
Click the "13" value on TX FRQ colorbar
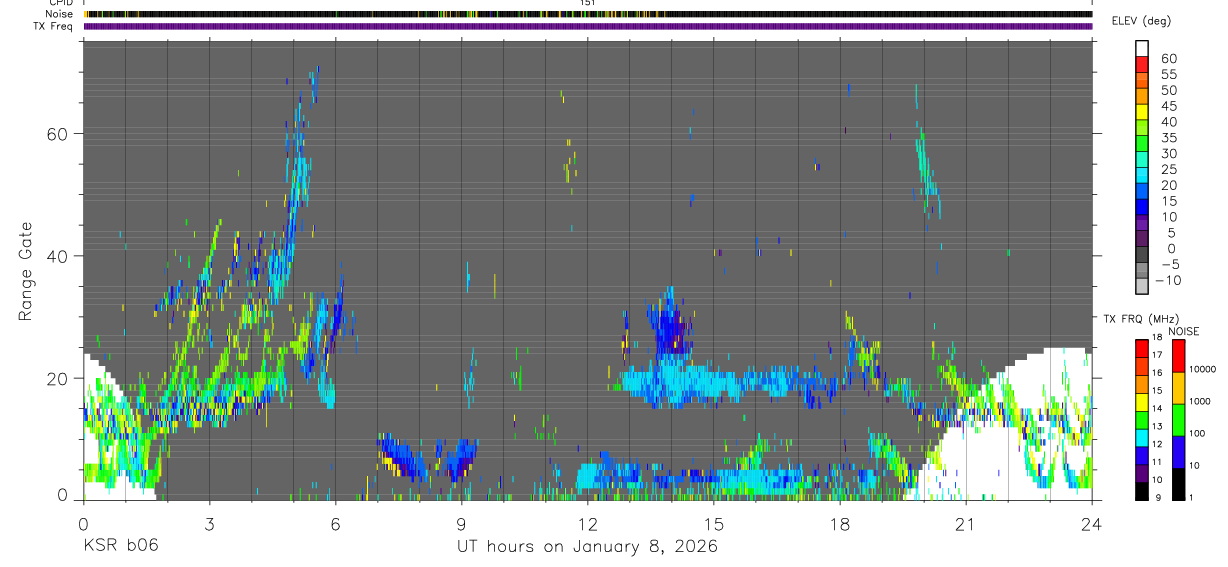(x=1156, y=427)
